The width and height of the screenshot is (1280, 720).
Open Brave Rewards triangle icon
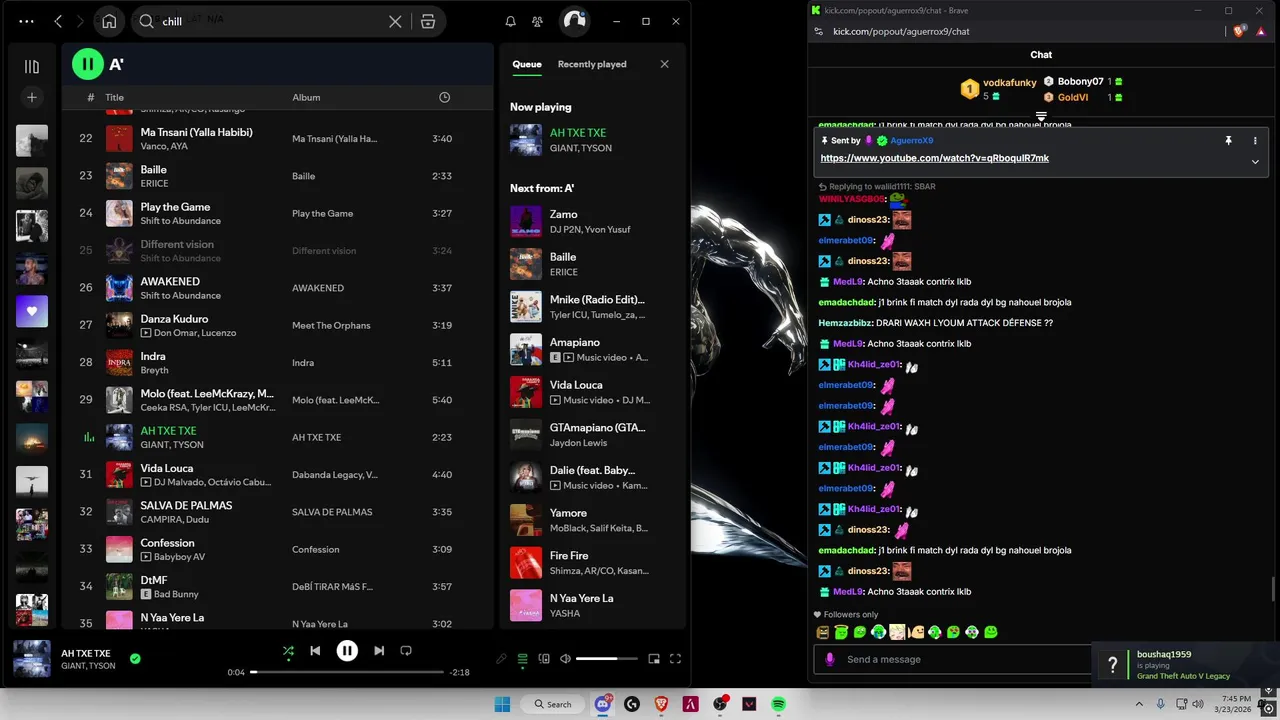click(1259, 31)
